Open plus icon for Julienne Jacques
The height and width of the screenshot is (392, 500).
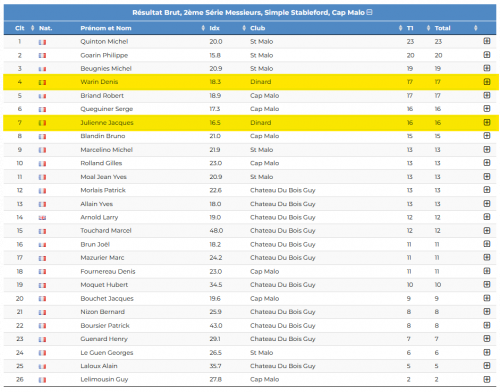click(x=487, y=122)
